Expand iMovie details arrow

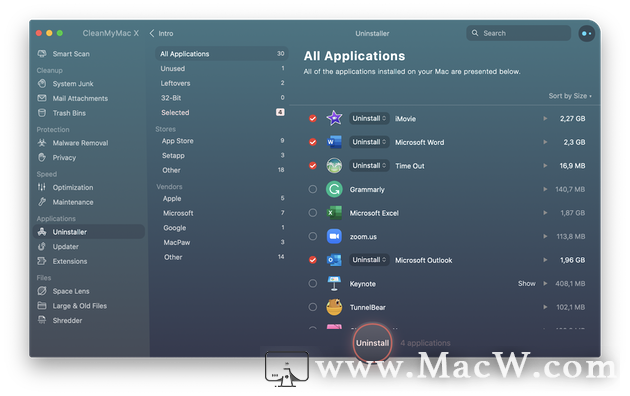(x=545, y=118)
